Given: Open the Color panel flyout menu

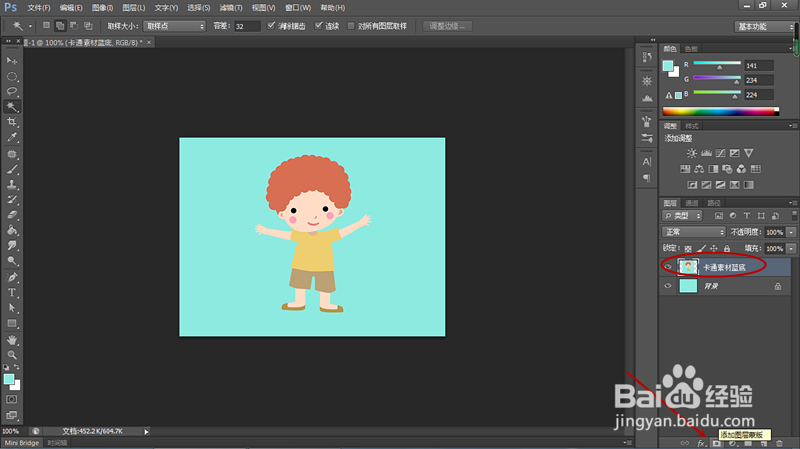Looking at the screenshot, I should click(791, 48).
